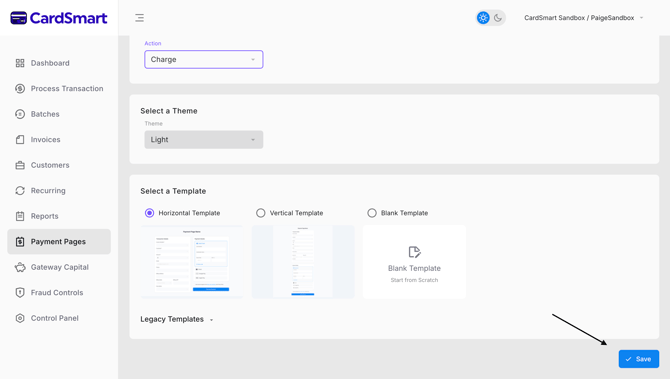Click the Process Transaction dollar icon
The image size is (670, 379).
pos(20,88)
